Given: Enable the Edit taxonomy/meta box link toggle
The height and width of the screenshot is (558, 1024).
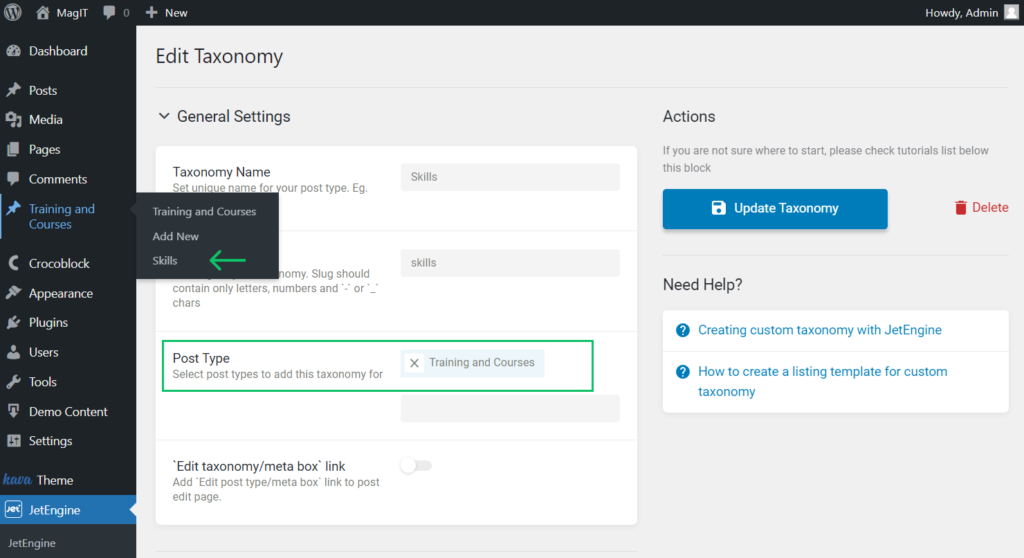Looking at the screenshot, I should (416, 466).
